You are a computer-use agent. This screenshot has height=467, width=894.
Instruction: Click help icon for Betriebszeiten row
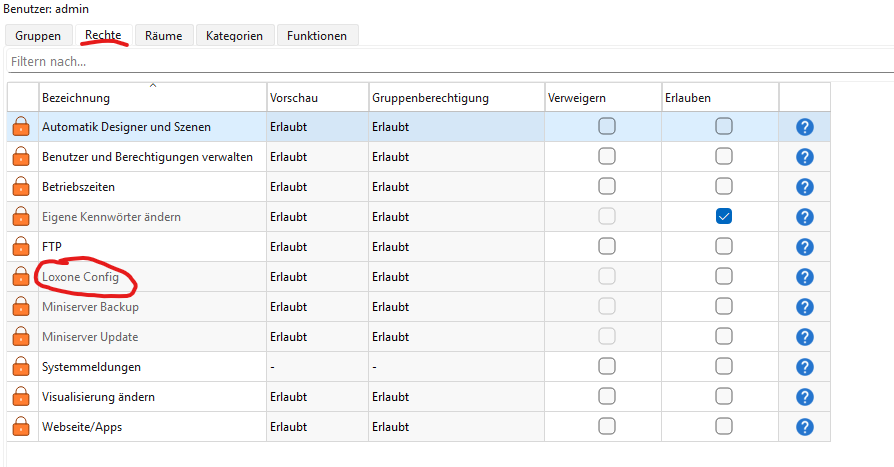coord(805,187)
